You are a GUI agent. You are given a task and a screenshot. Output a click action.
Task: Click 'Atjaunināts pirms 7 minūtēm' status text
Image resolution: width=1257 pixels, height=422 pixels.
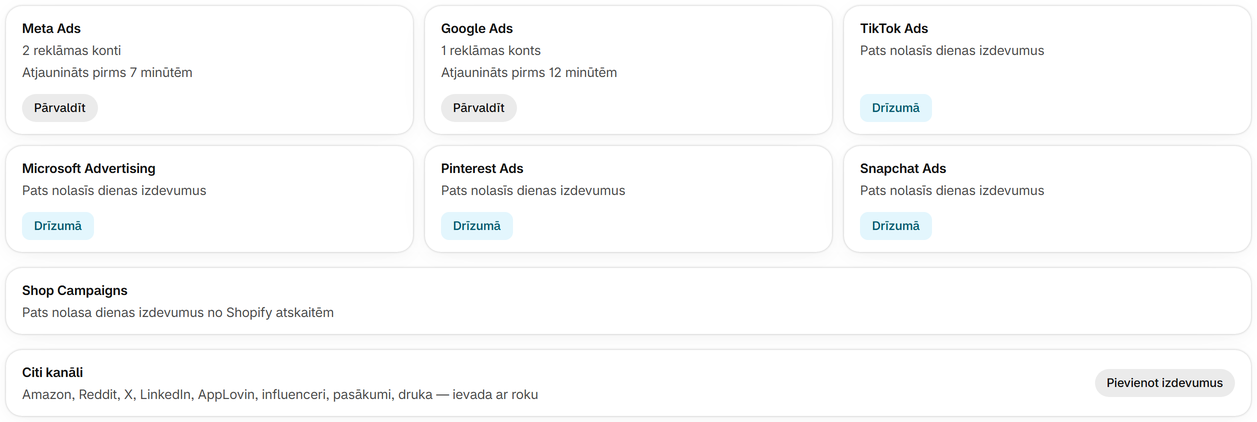[x=107, y=73]
